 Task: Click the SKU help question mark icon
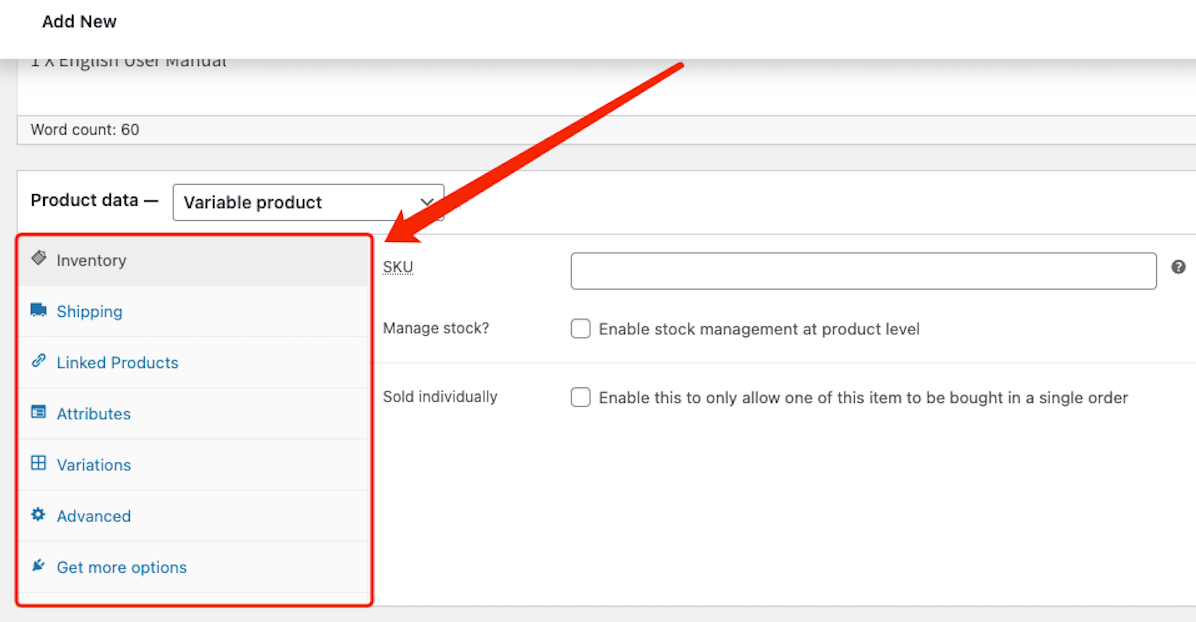coord(1178,267)
